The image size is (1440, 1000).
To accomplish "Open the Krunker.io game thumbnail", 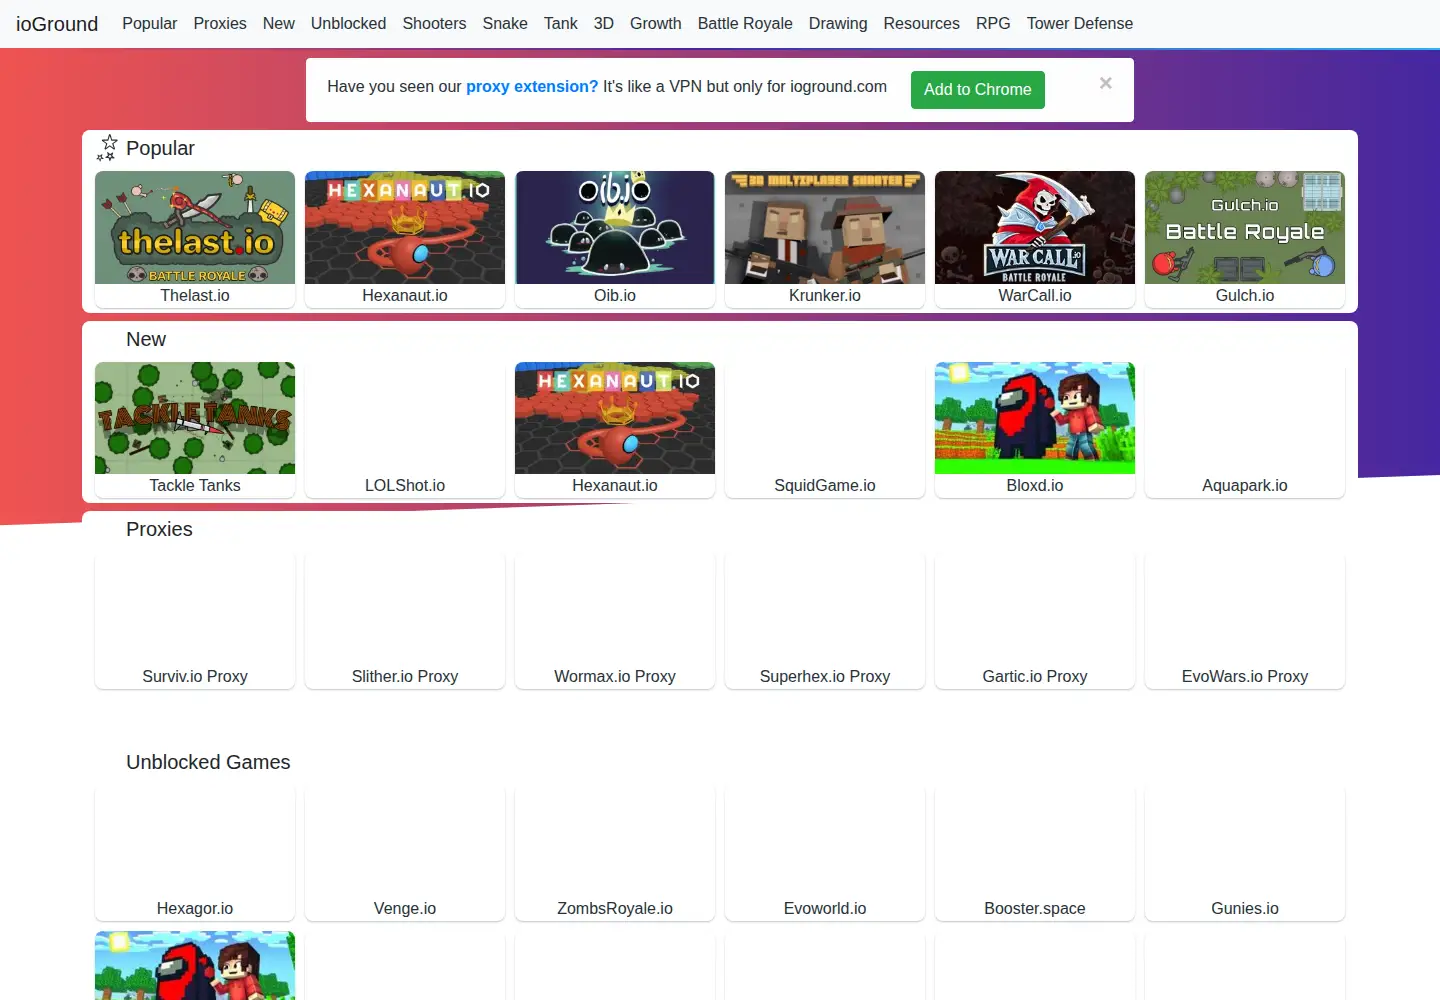I will click(825, 227).
